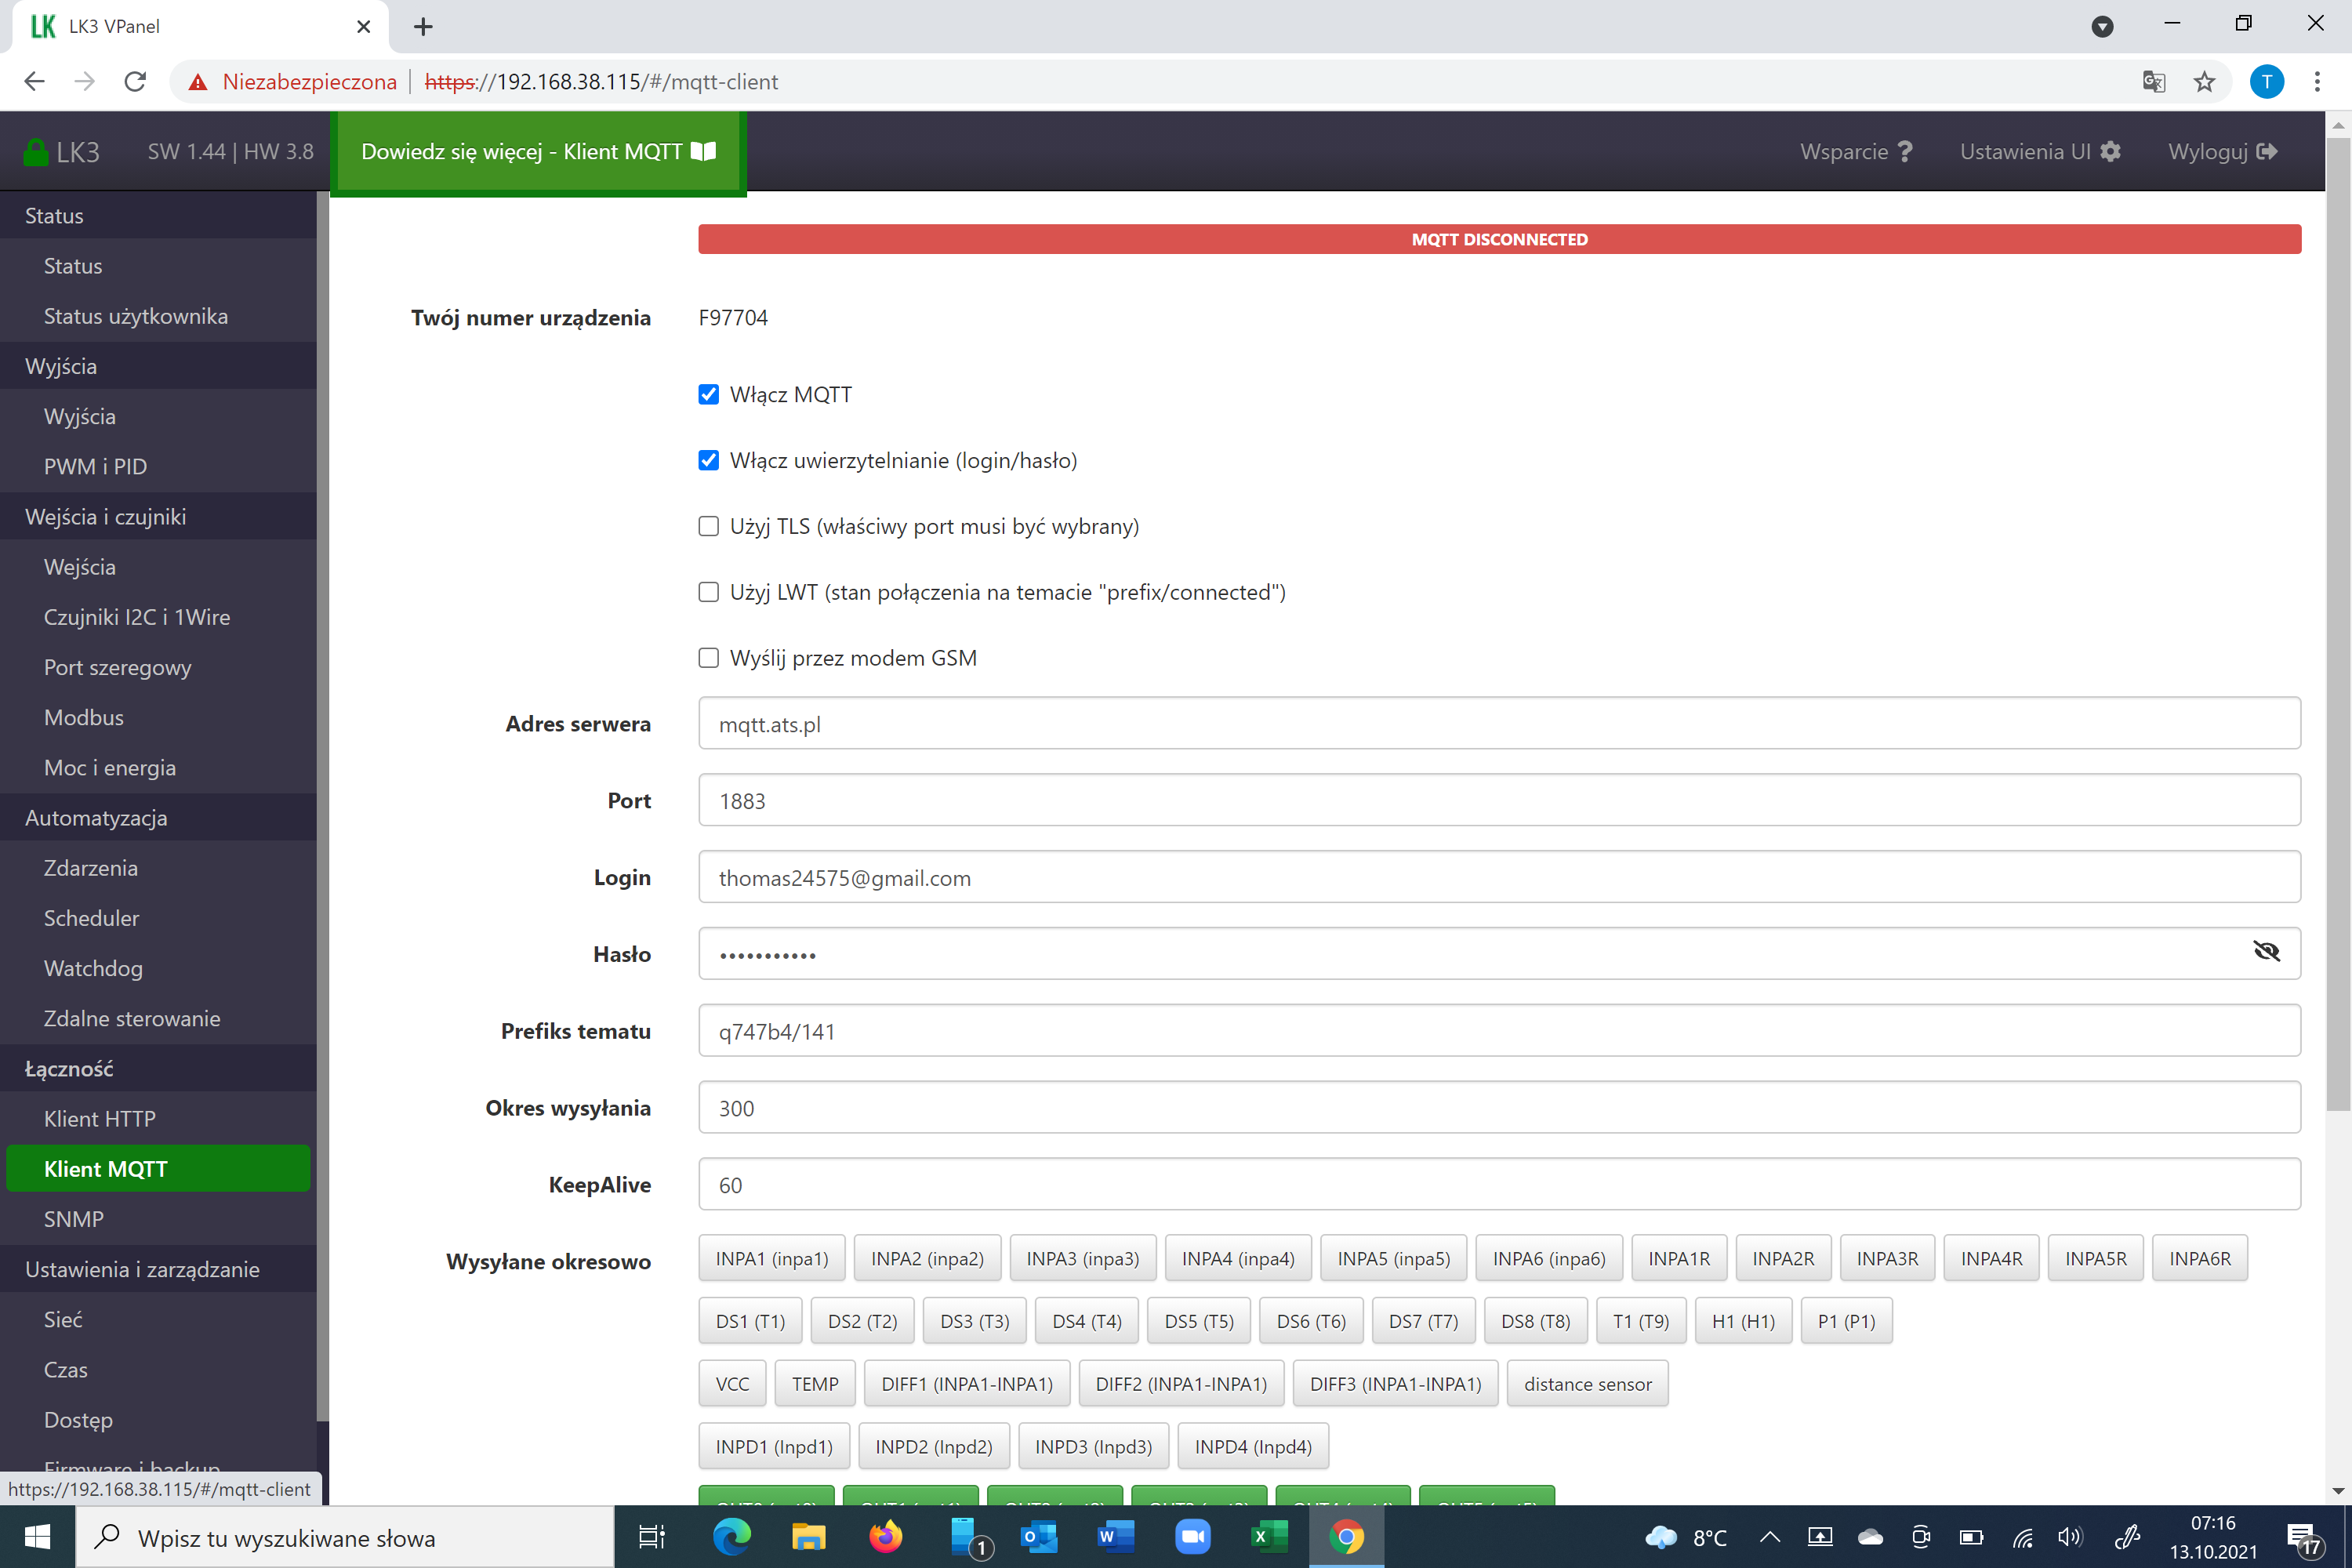Click Wyloguj to log out
Image resolution: width=2352 pixels, height=1568 pixels.
(x=2222, y=151)
